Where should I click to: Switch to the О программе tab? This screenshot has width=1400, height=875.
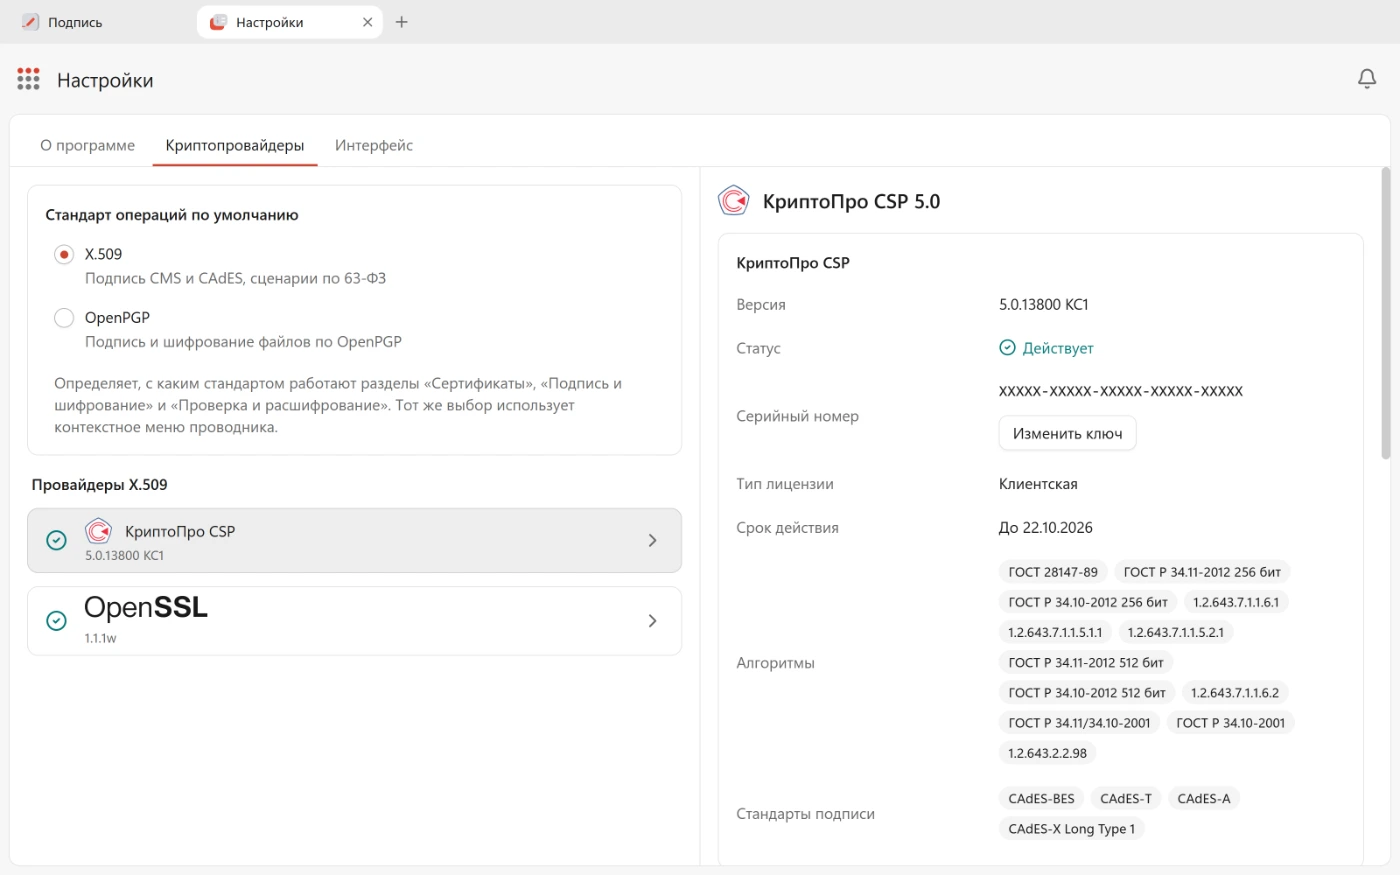click(87, 145)
